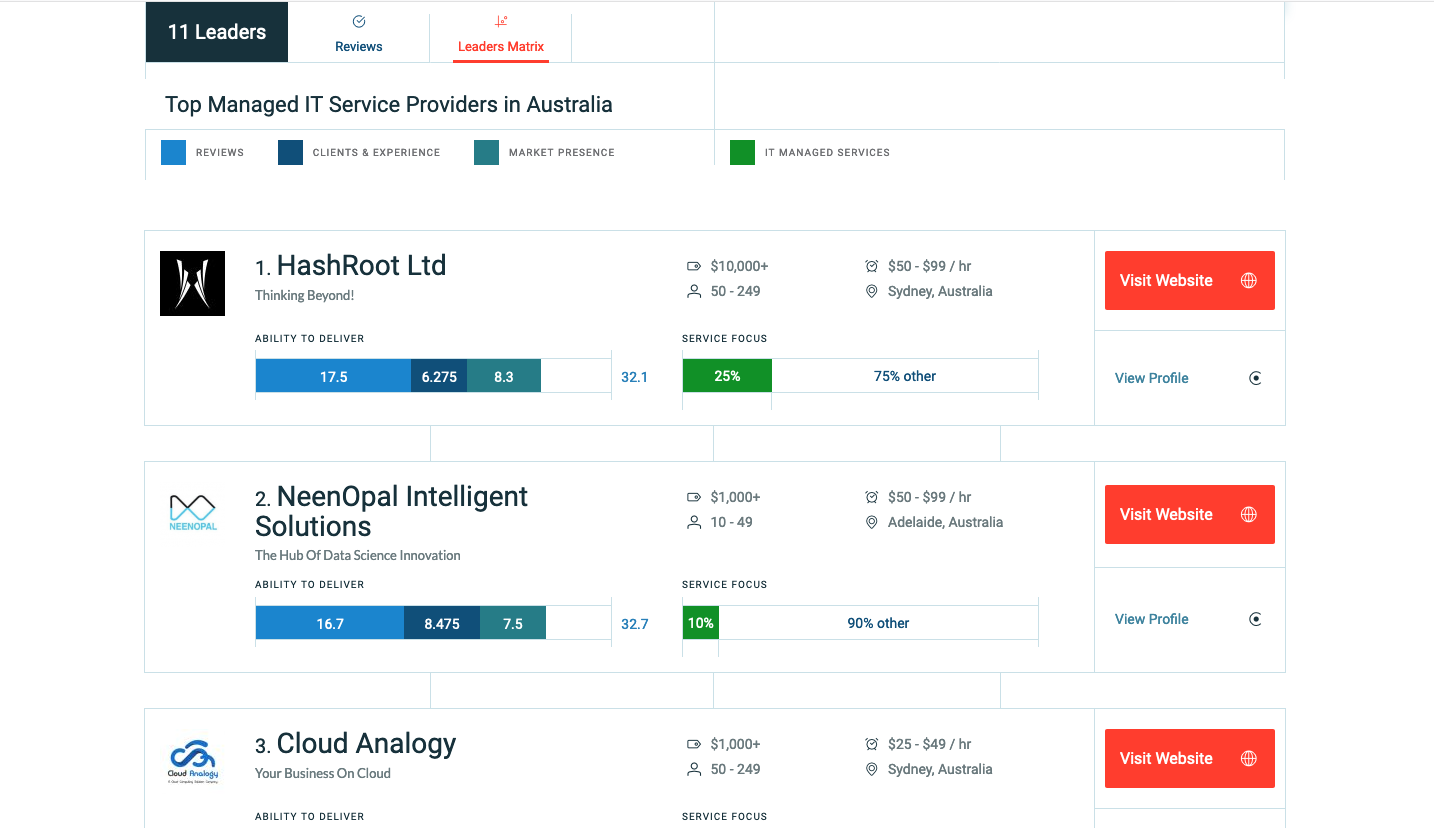Click the NeenOpal 16.7 reviews bar segment
1434x828 pixels.
click(330, 623)
